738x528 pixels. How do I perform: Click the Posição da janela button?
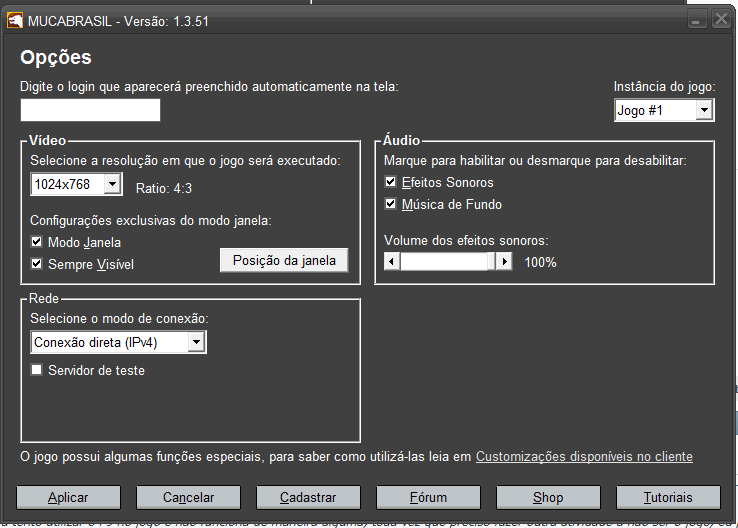(284, 260)
